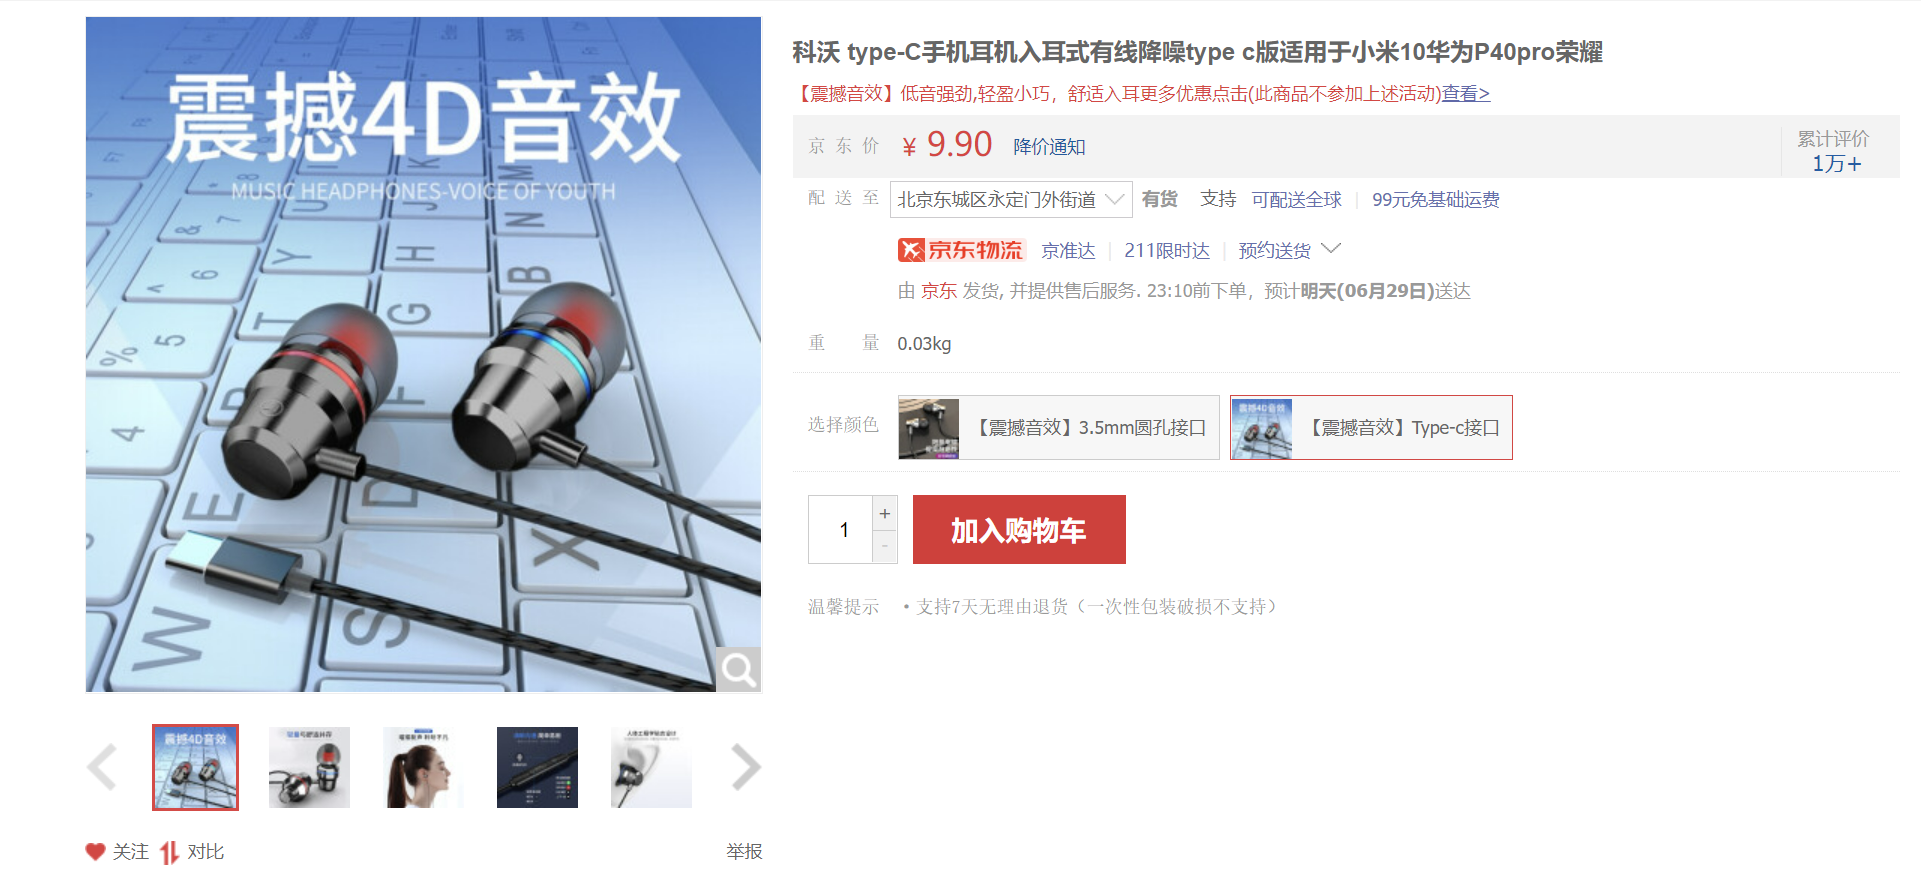Click the 加入购物车 button
Screen dimensions: 1921x894
pyautogui.click(x=1019, y=529)
